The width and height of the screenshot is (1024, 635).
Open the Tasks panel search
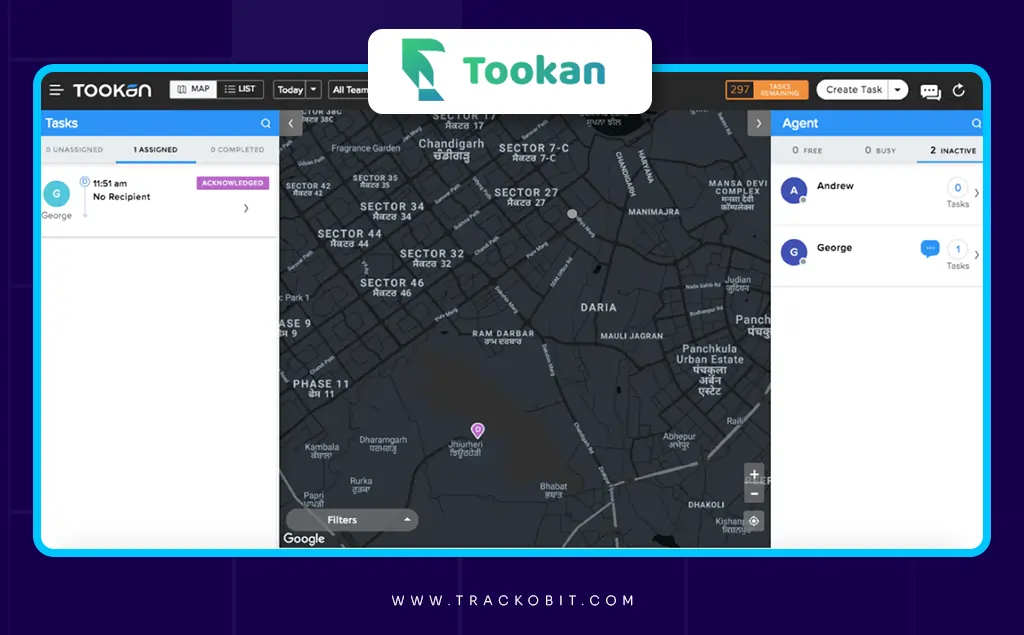pos(265,122)
